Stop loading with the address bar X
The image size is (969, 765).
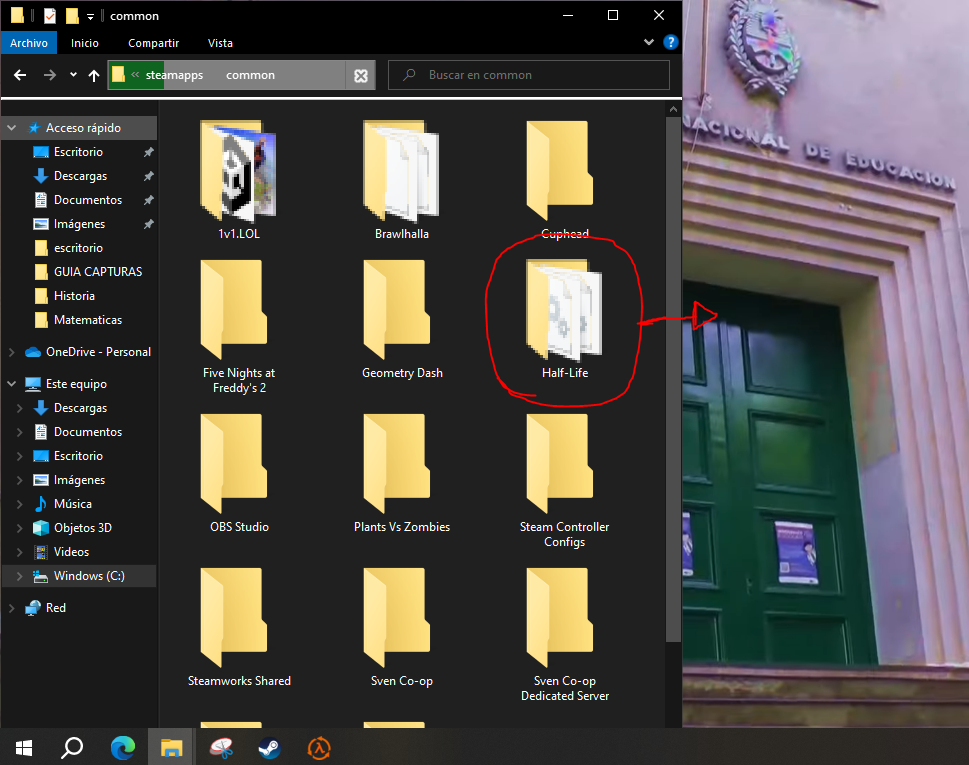point(361,75)
